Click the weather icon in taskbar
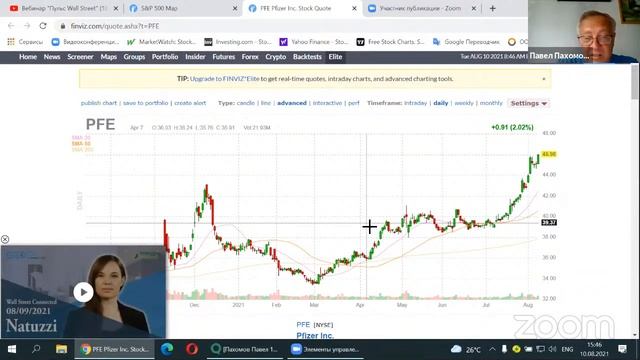 tap(456, 349)
